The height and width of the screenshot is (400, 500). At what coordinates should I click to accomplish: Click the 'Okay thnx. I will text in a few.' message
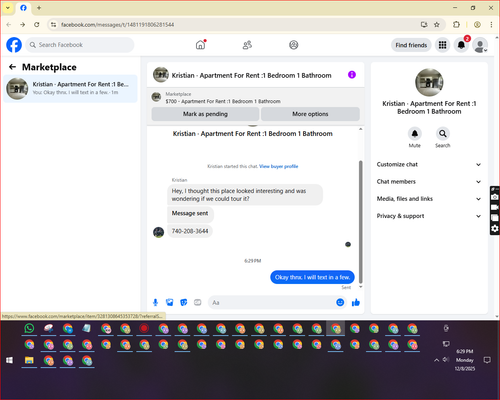[x=312, y=277]
